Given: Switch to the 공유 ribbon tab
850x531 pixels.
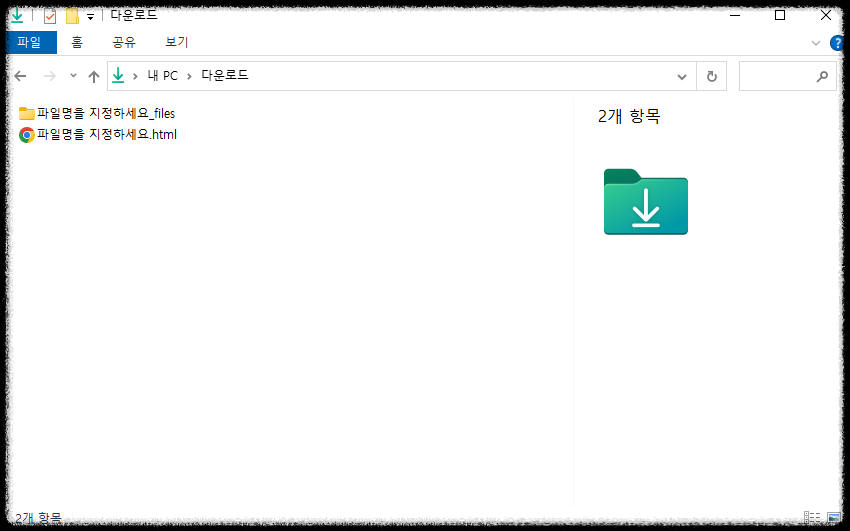Looking at the screenshot, I should point(124,42).
